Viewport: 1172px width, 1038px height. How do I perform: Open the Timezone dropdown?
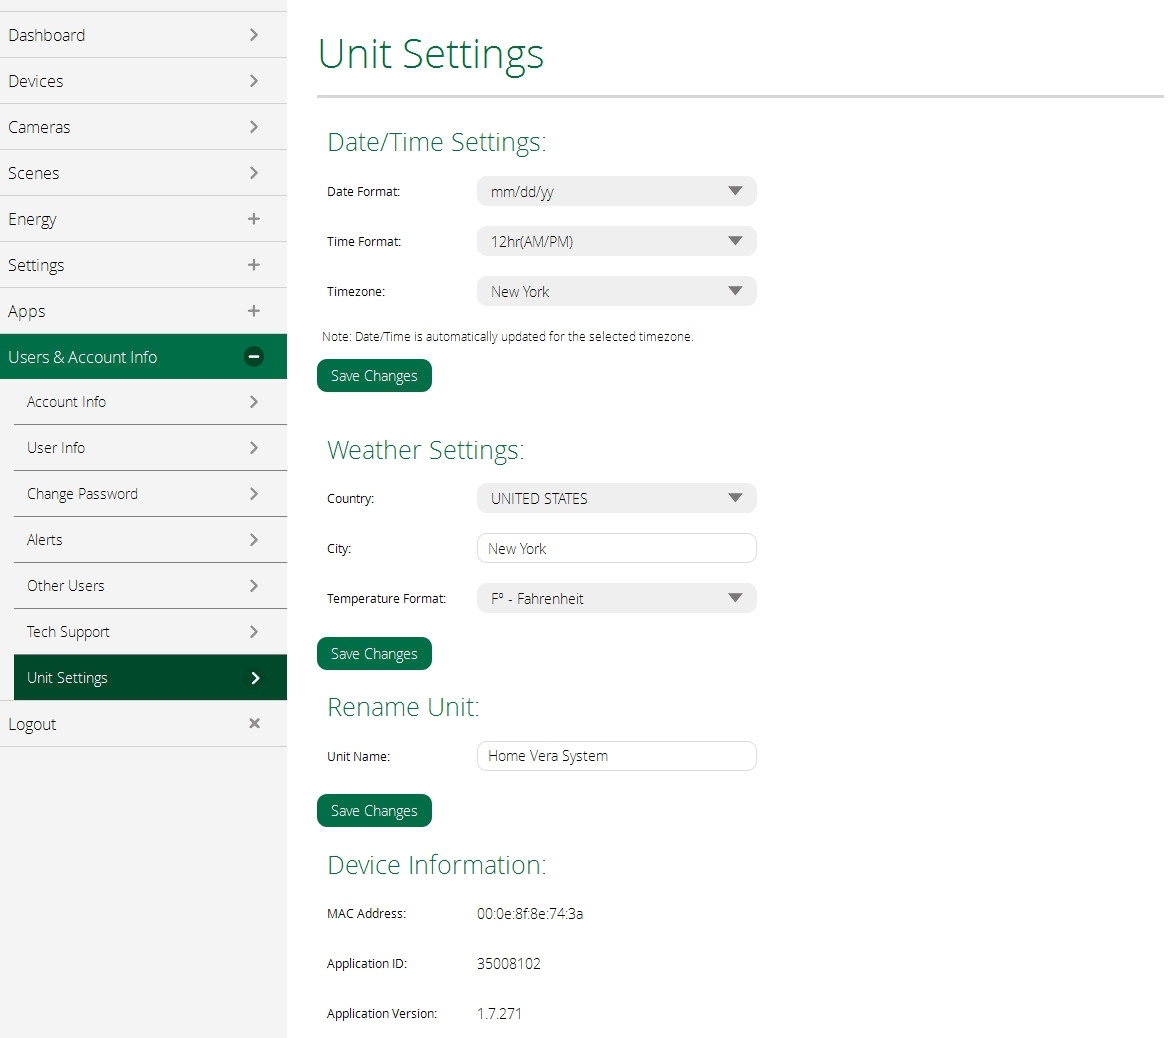(x=617, y=291)
